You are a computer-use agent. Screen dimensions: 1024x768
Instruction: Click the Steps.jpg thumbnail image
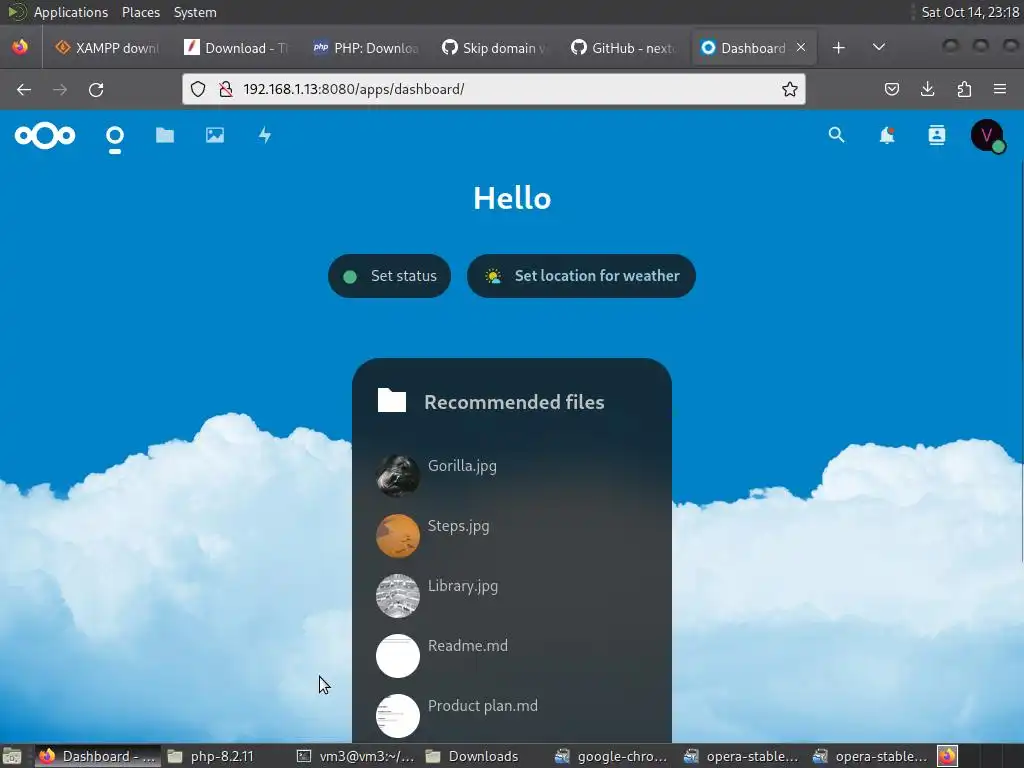(398, 536)
